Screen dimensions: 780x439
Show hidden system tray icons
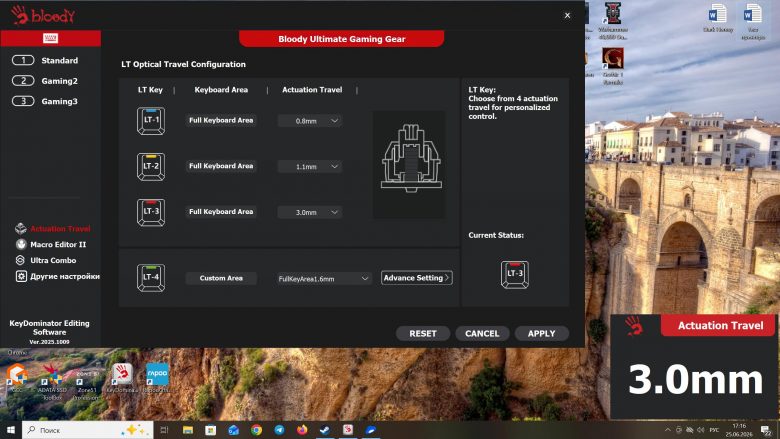[x=667, y=430]
